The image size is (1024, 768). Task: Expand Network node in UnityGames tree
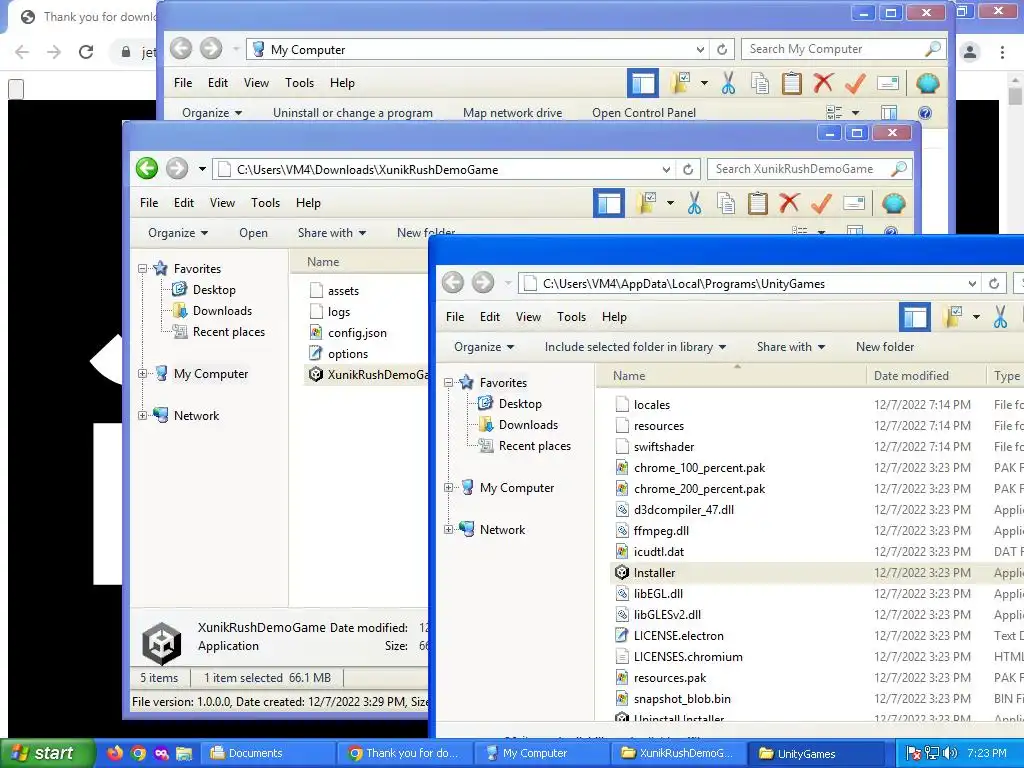click(x=448, y=530)
